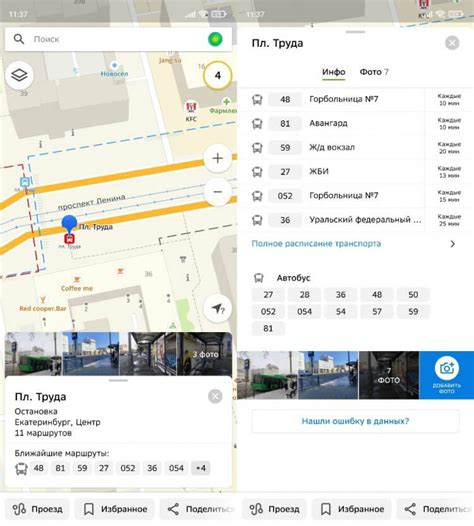Screen dimensions: 474x526
Task: Tap the my-location arrow button
Action: click(218, 309)
